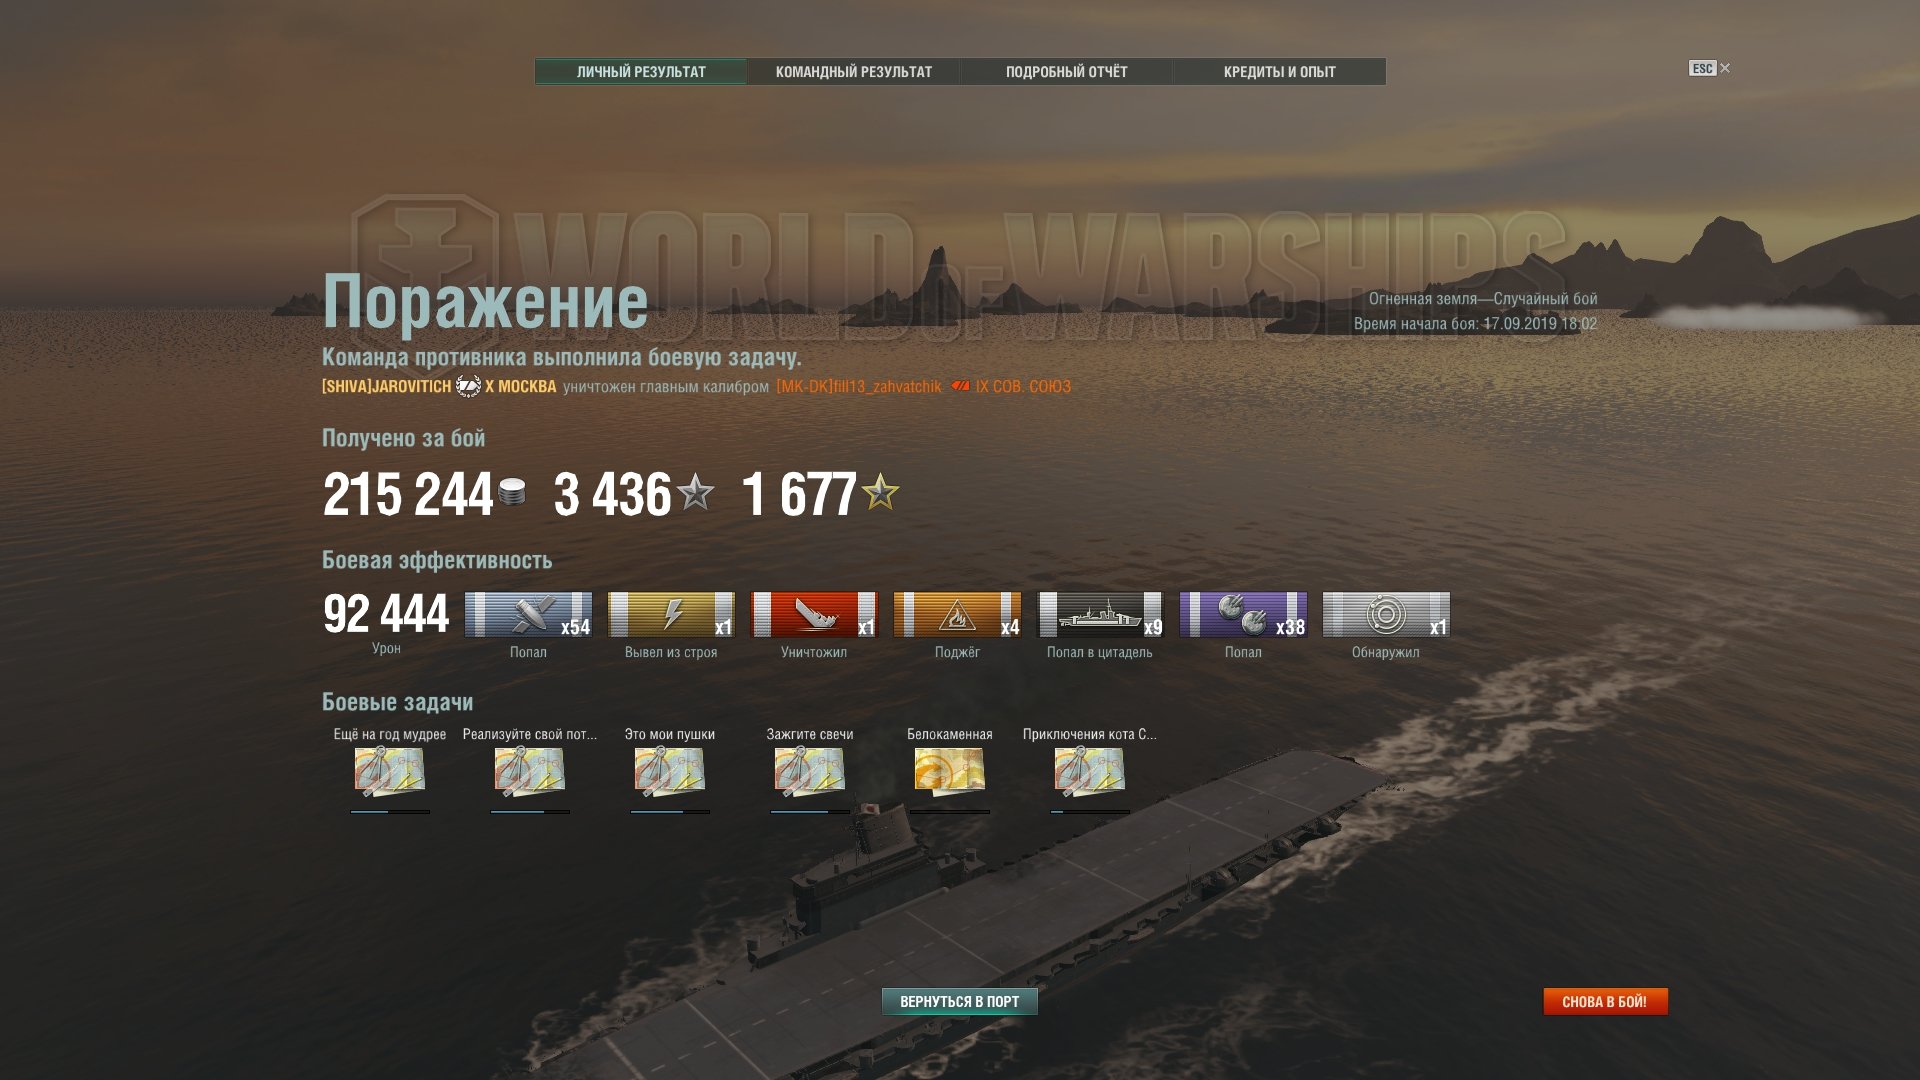Open the Это мои пушки mission icon
This screenshot has height=1080, width=1920.
tap(670, 772)
